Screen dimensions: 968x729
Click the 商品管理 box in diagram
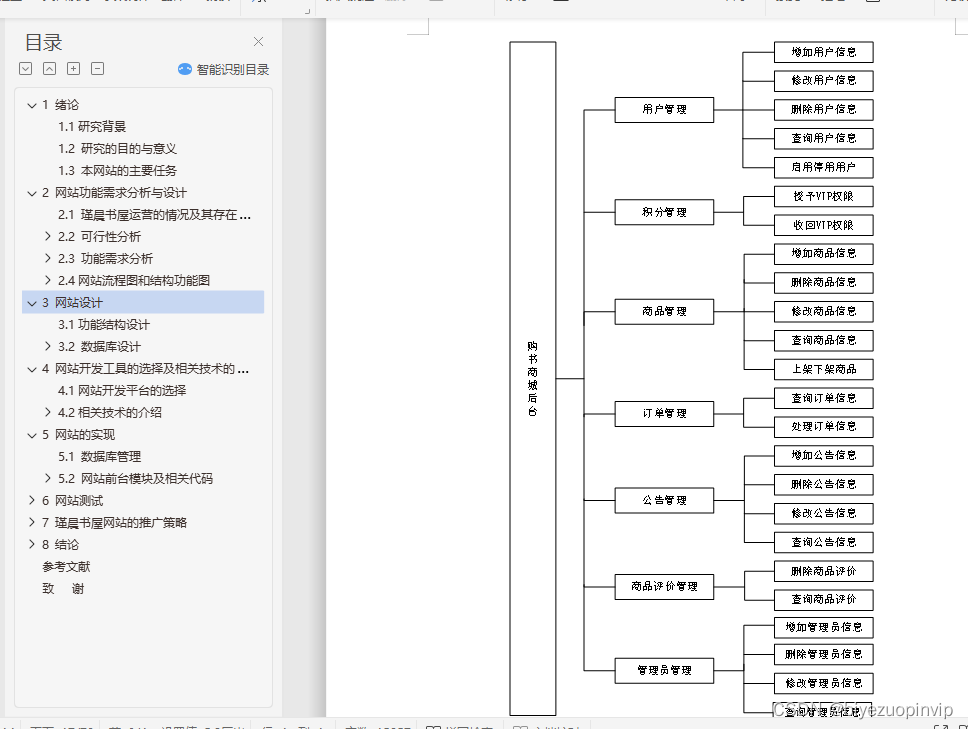664,312
